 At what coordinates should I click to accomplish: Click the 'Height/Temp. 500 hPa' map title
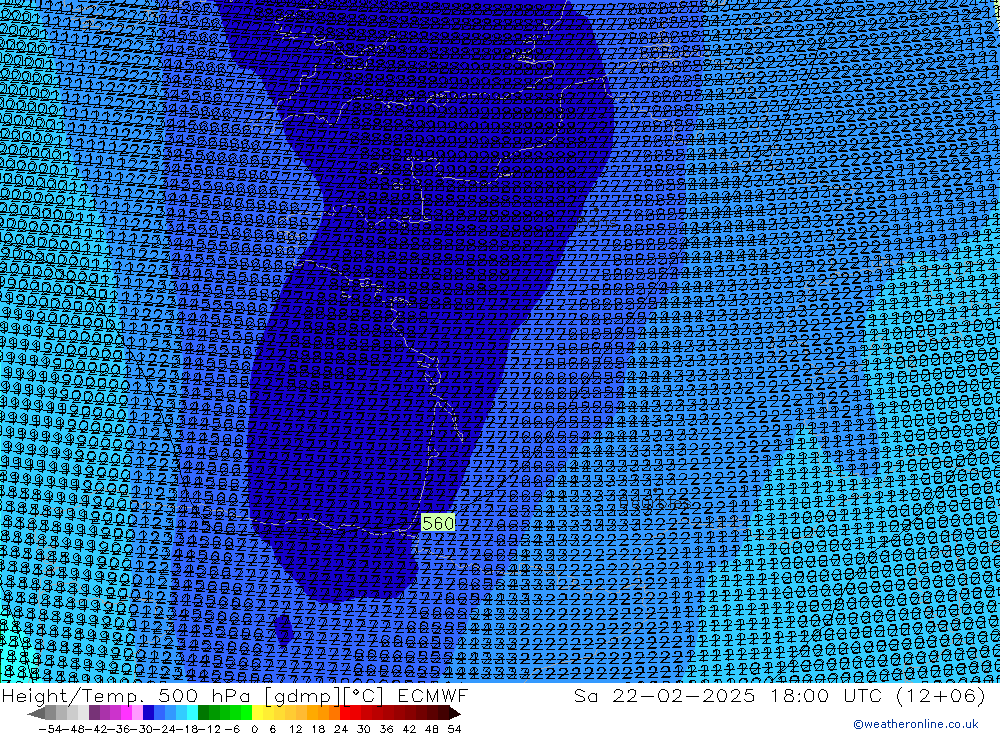[x=126, y=696]
